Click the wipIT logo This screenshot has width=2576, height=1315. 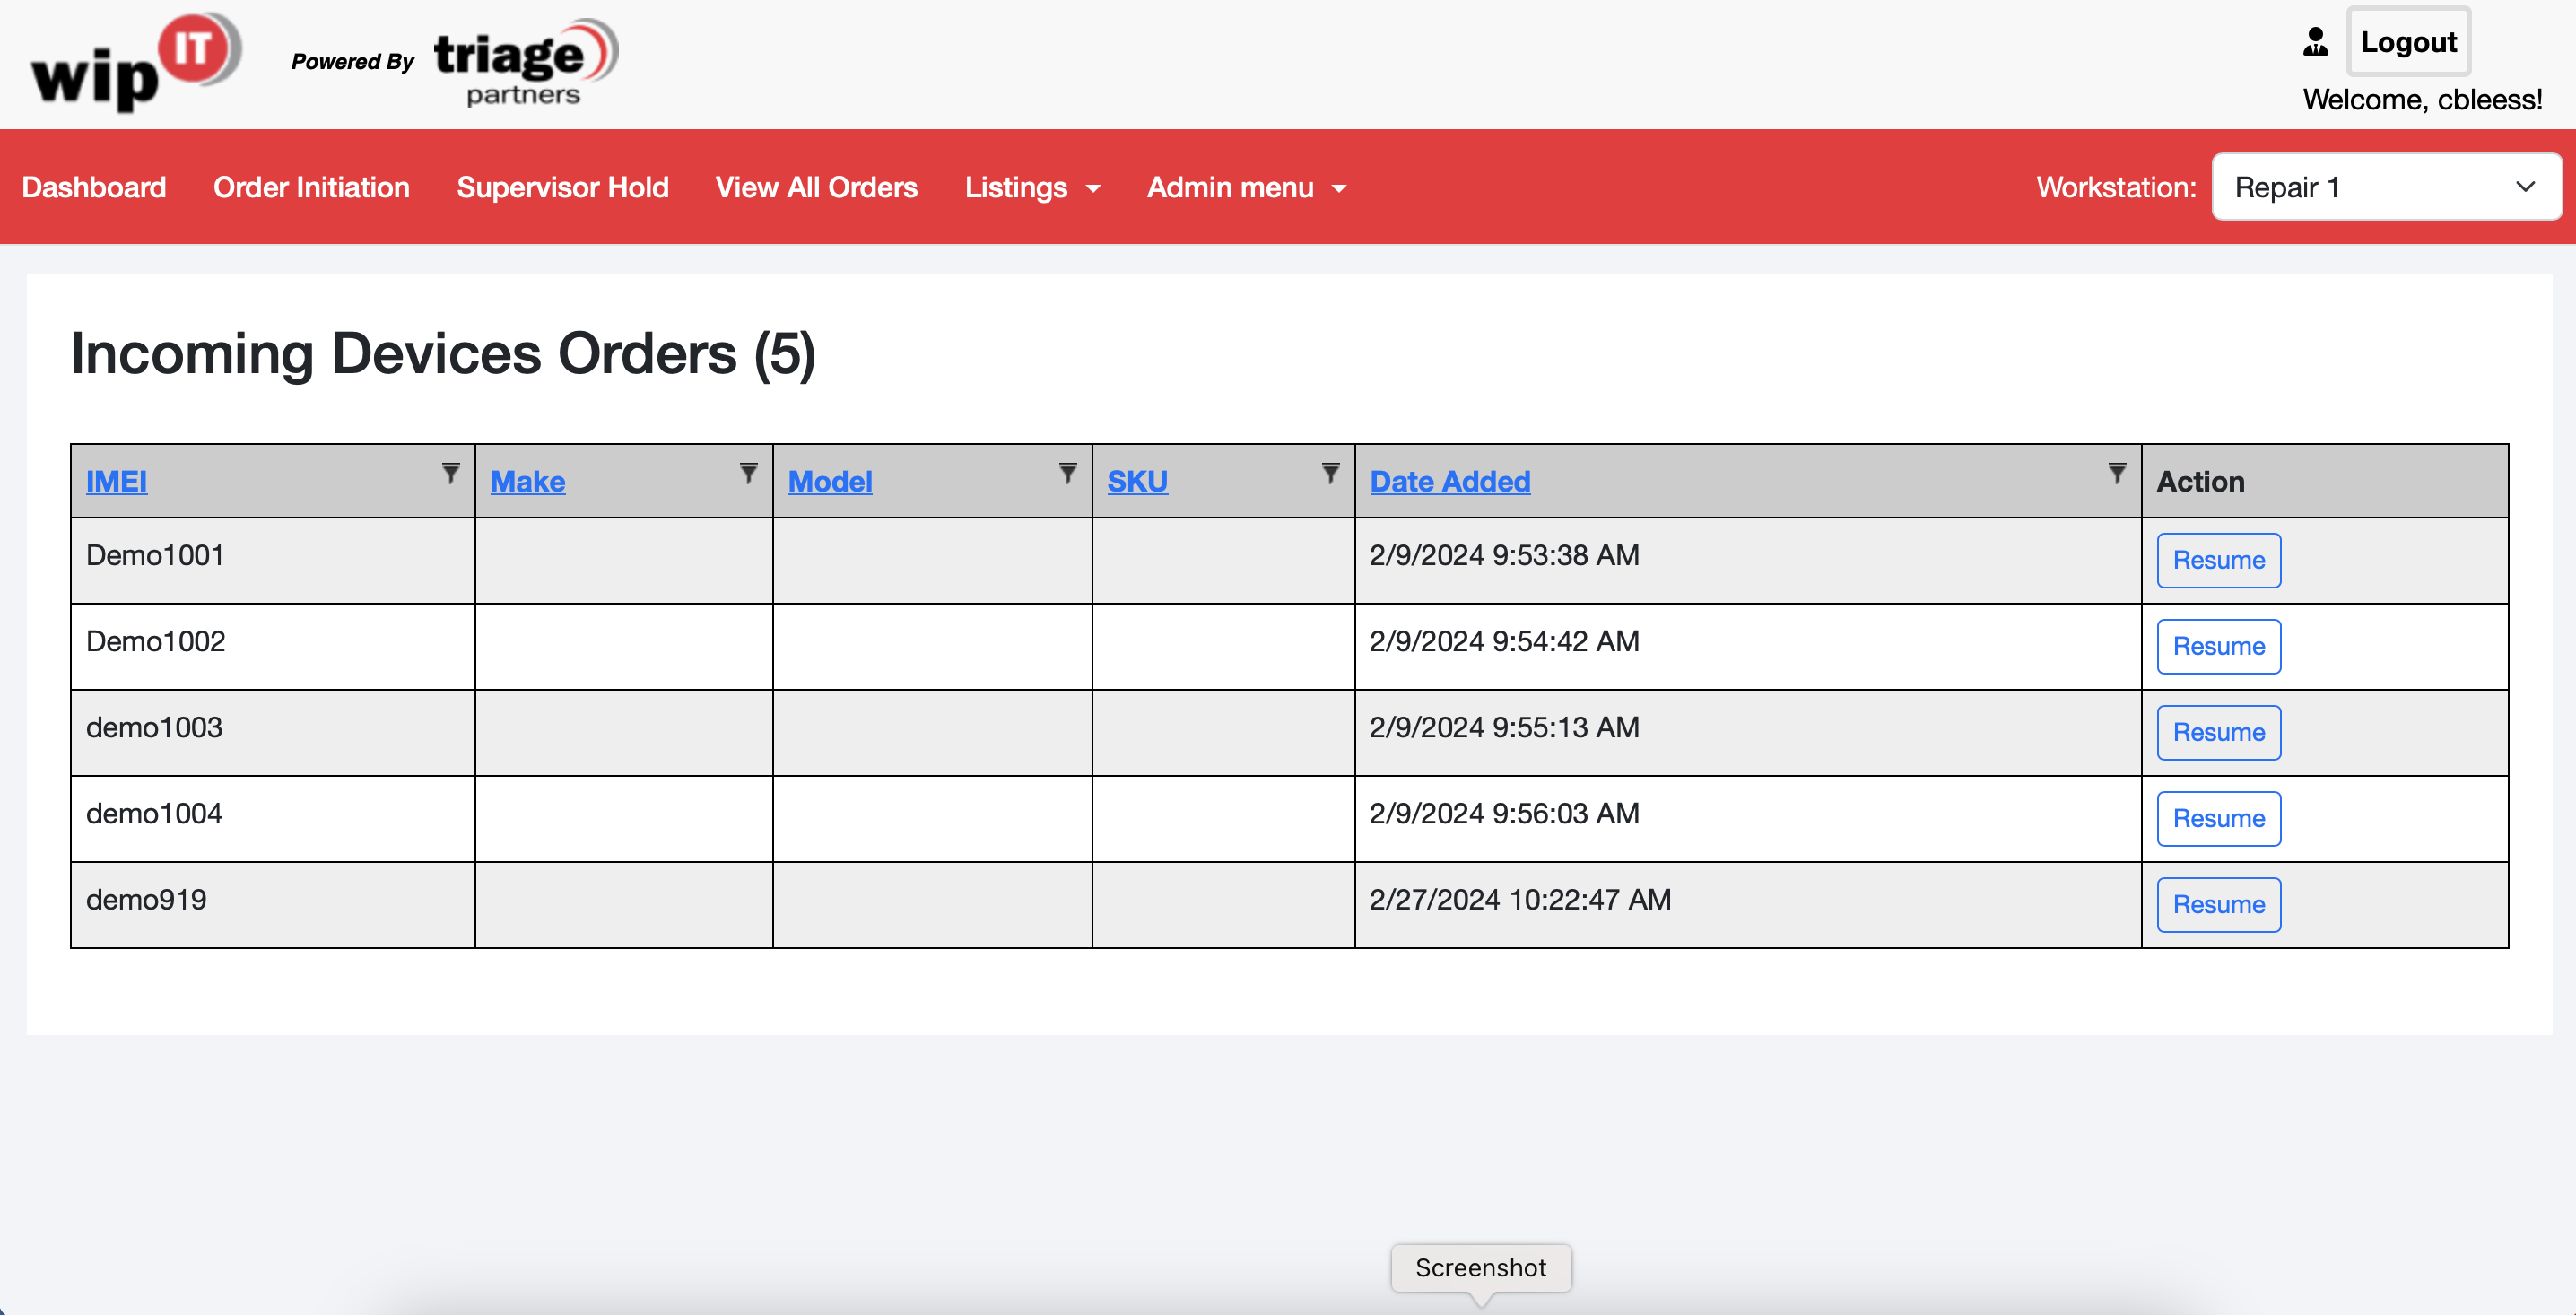pyautogui.click(x=135, y=63)
